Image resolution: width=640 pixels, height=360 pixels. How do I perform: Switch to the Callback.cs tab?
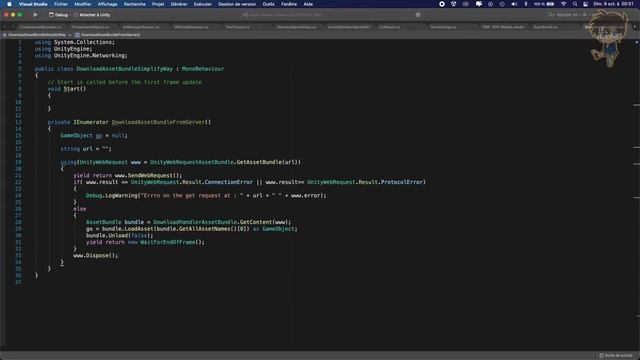(389, 27)
